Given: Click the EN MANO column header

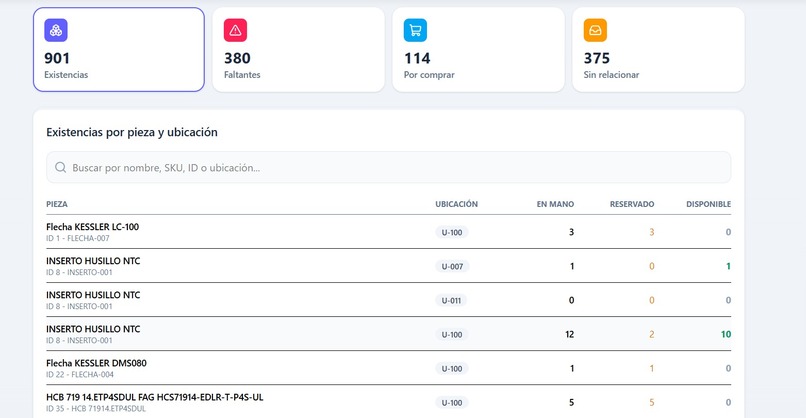Looking at the screenshot, I should coord(555,204).
